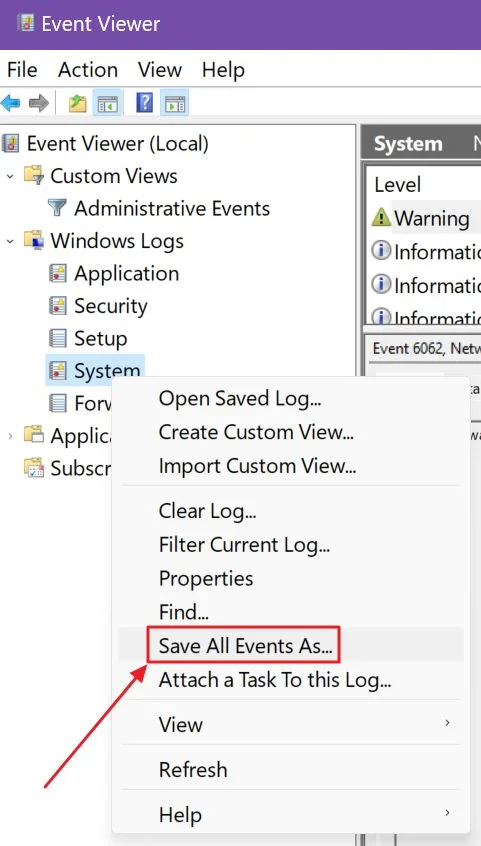Screen dimensions: 481x846
Task: Click the Custom Views folder icon
Action: pos(33,176)
